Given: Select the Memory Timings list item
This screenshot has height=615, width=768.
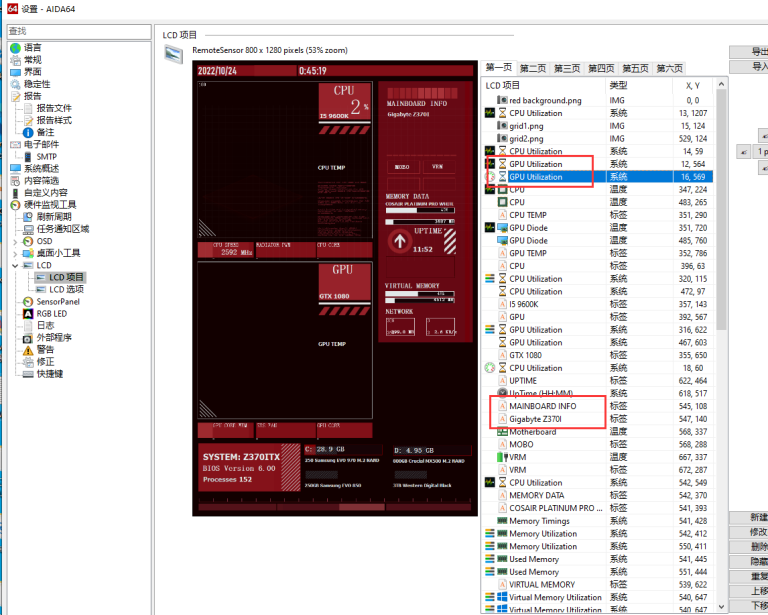Looking at the screenshot, I should point(539,521).
